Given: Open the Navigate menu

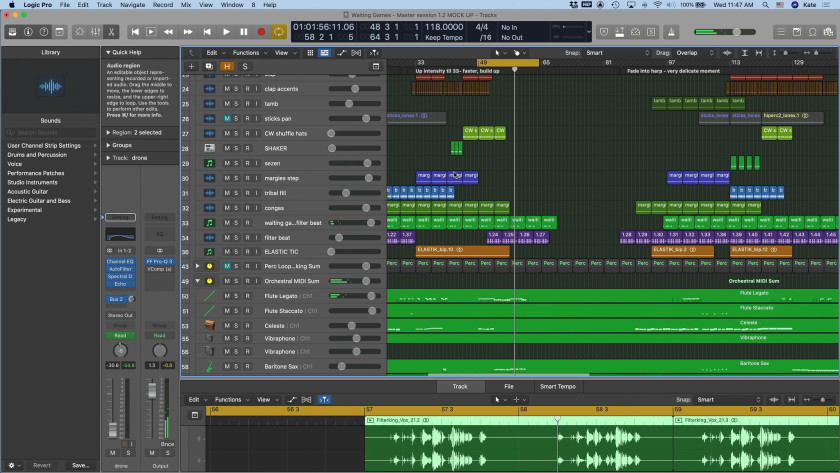Looking at the screenshot, I should [x=132, y=5].
